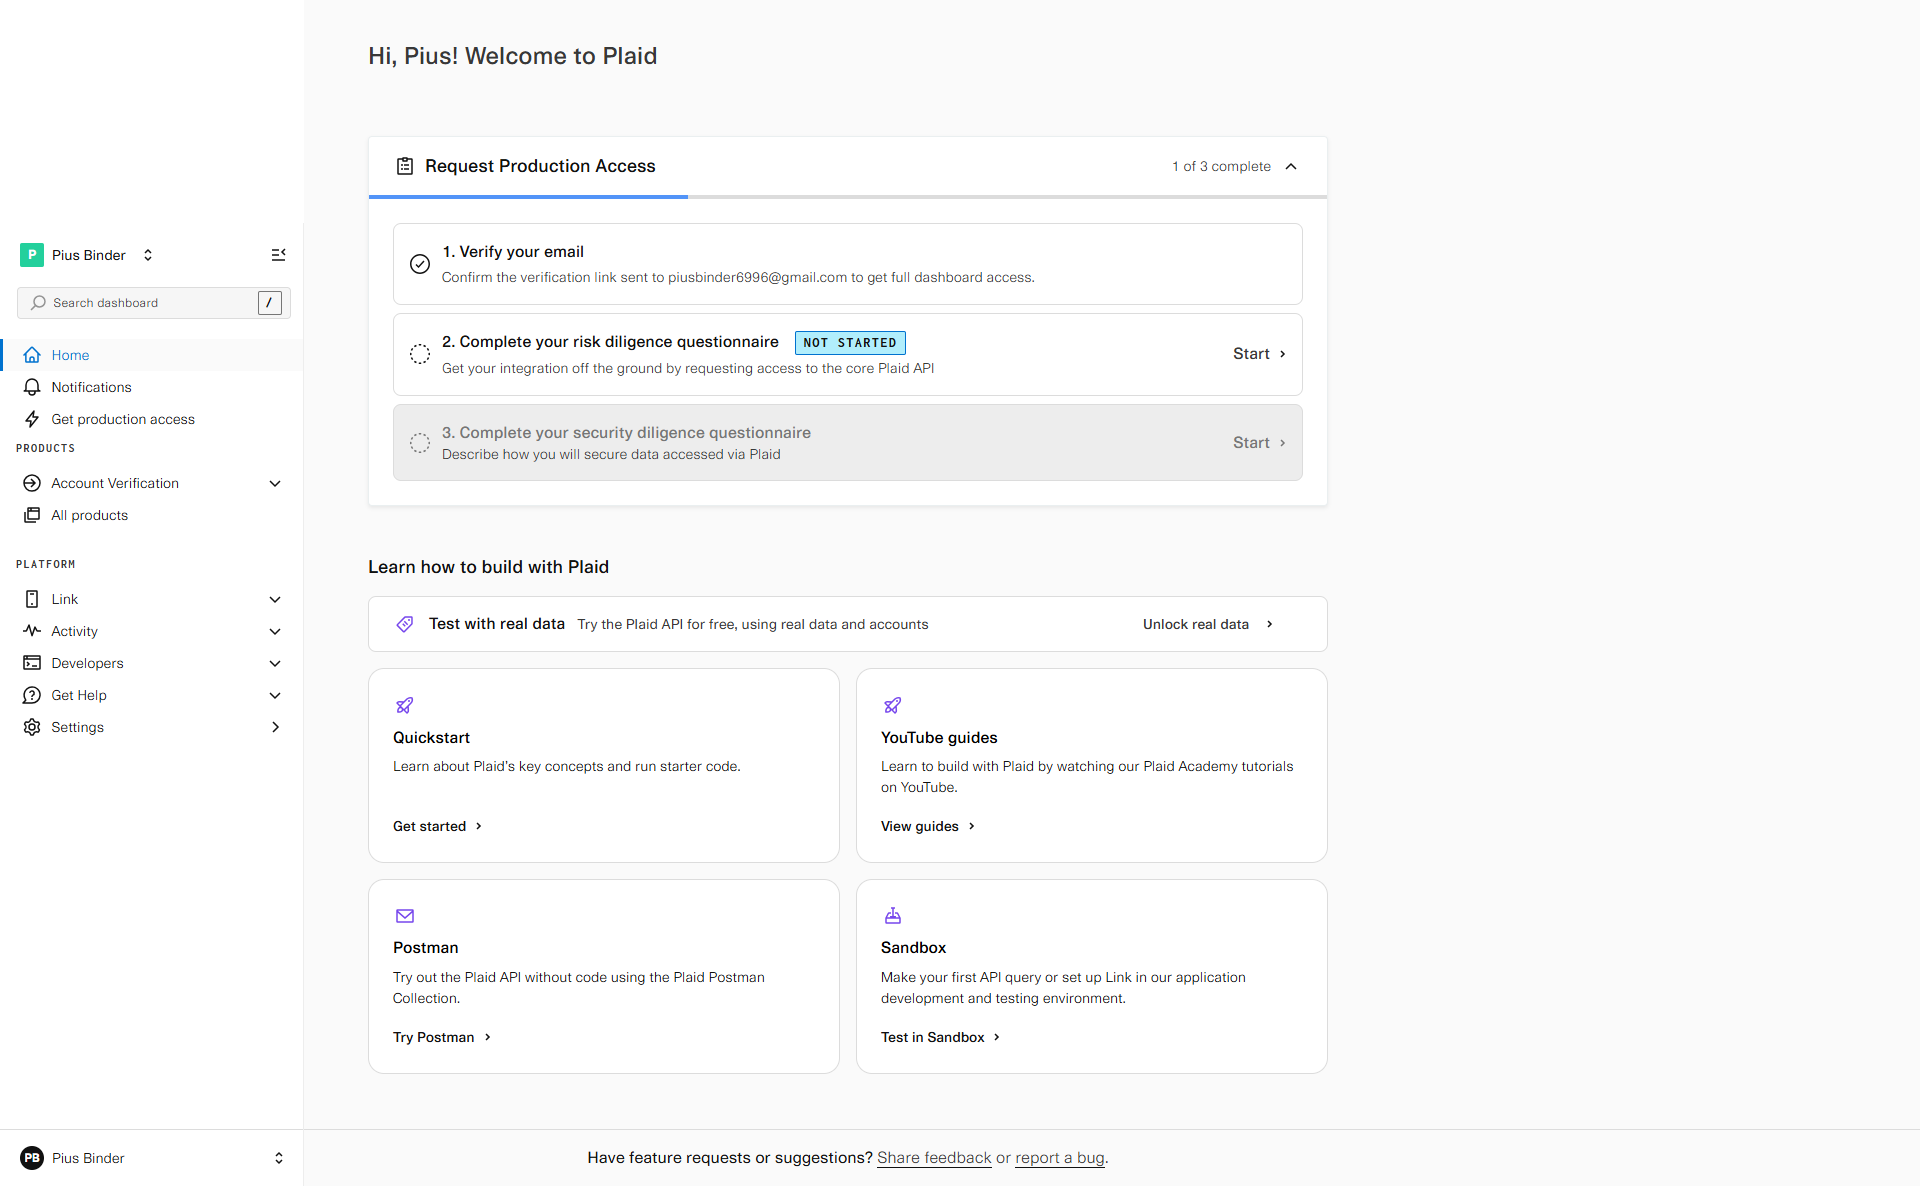Click Test in Sandbox link
The image size is (1920, 1186).
(940, 1037)
